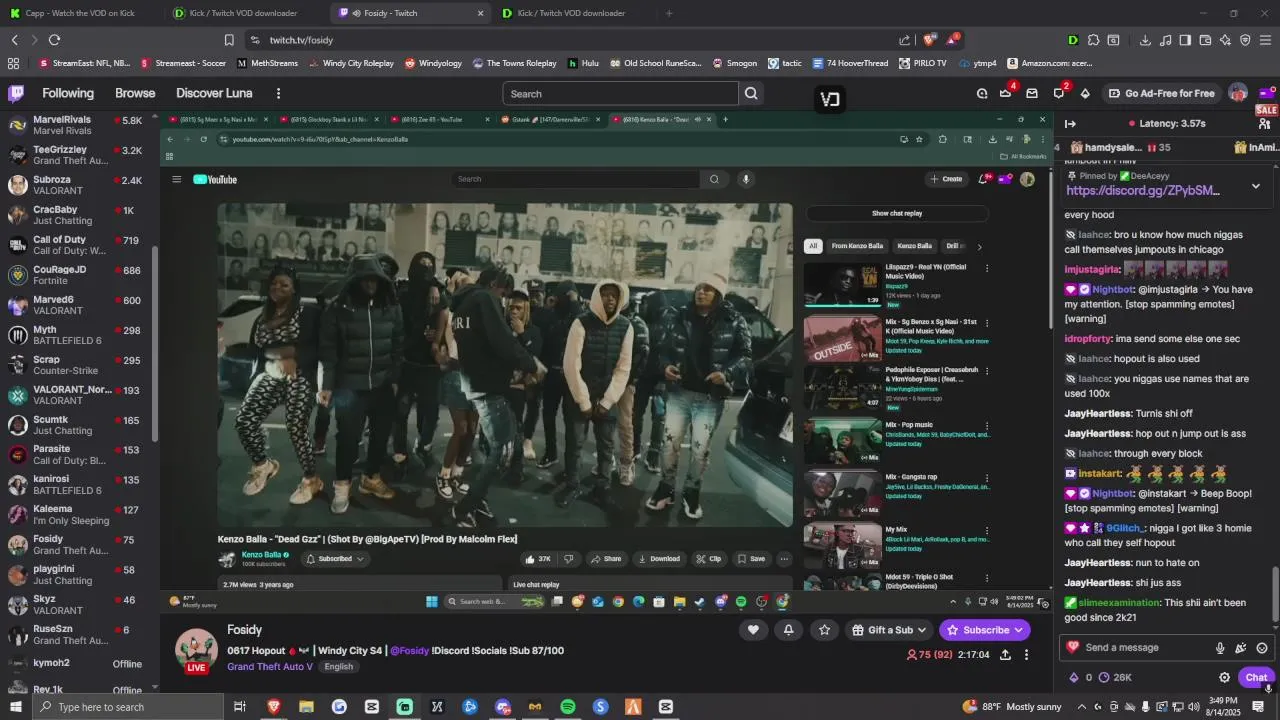The height and width of the screenshot is (720, 1280).
Task: Open the three-dot stream options menu
Action: (x=1026, y=654)
